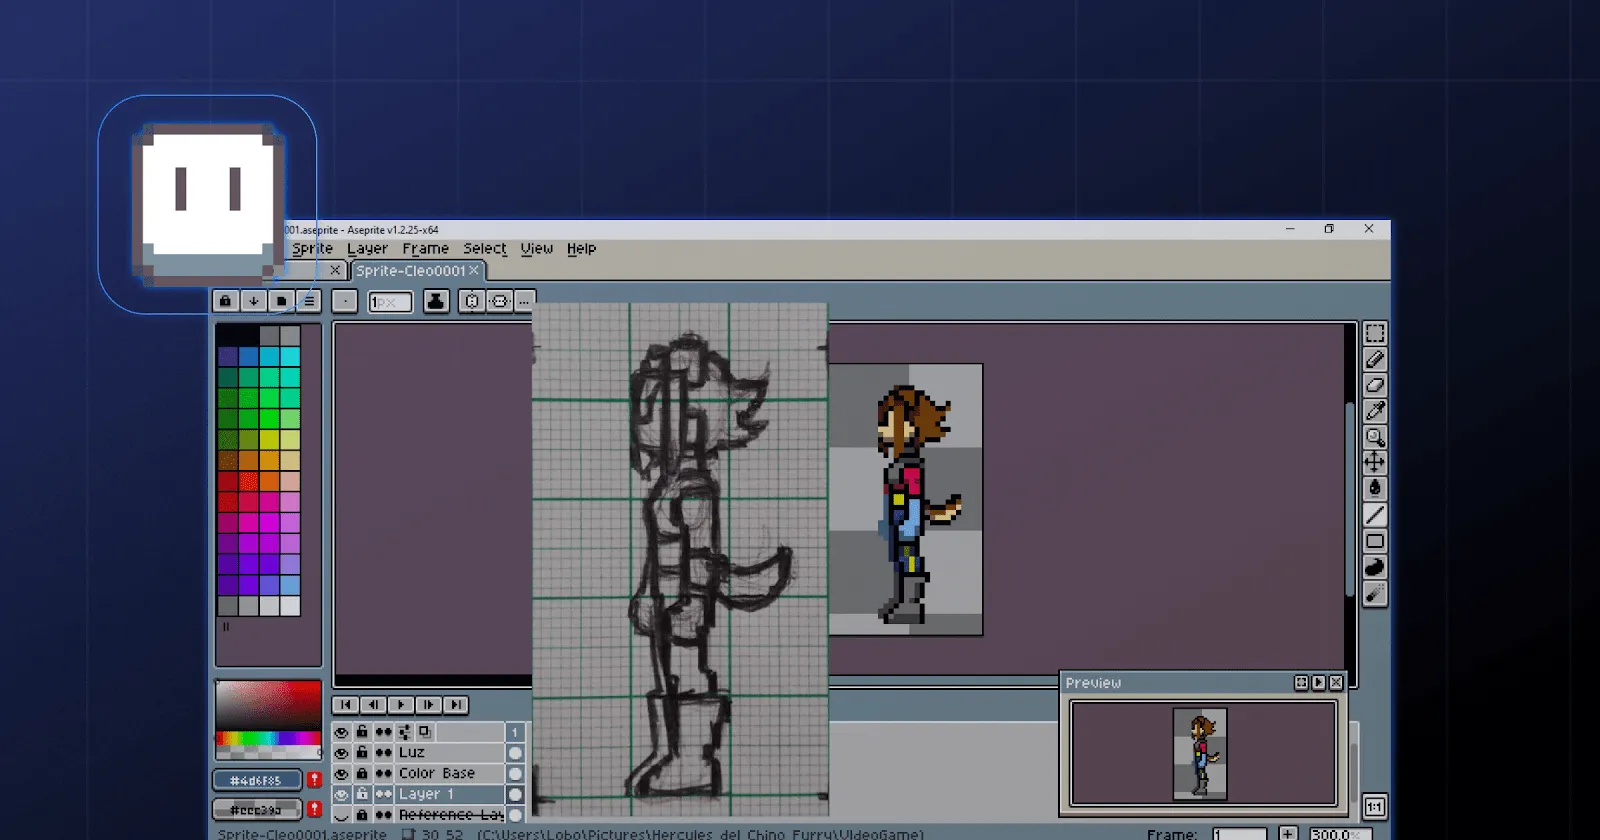This screenshot has height=840, width=1600.
Task: Select the Move tool
Action: [1375, 462]
